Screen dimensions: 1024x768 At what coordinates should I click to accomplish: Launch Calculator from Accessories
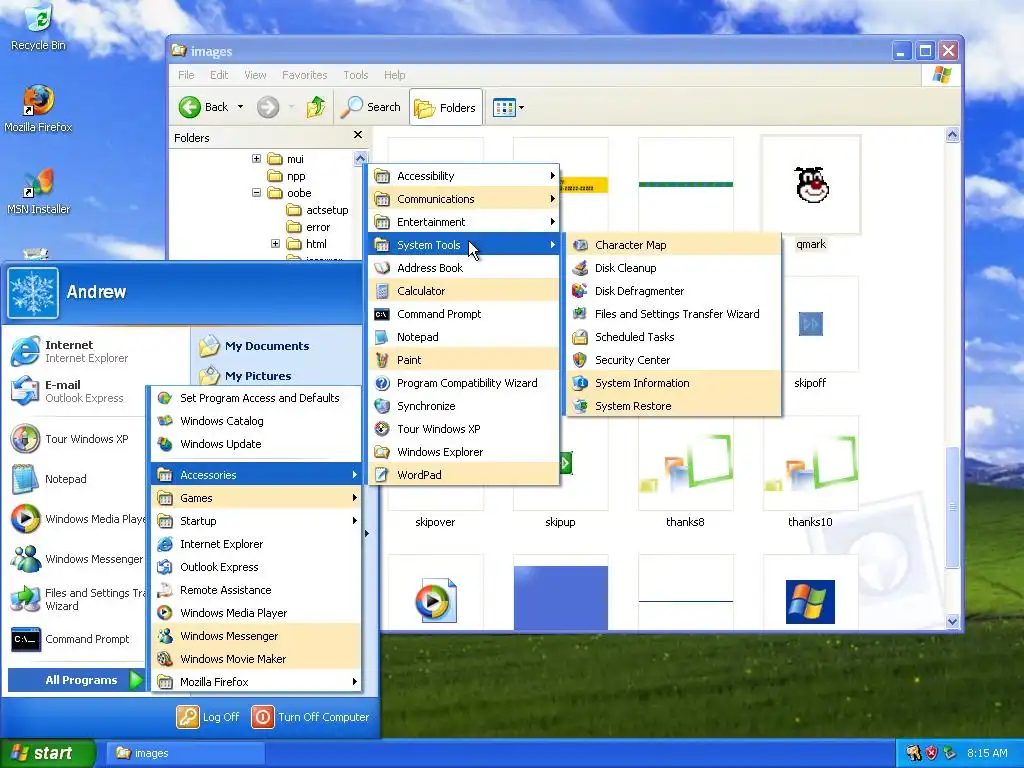(x=464, y=291)
